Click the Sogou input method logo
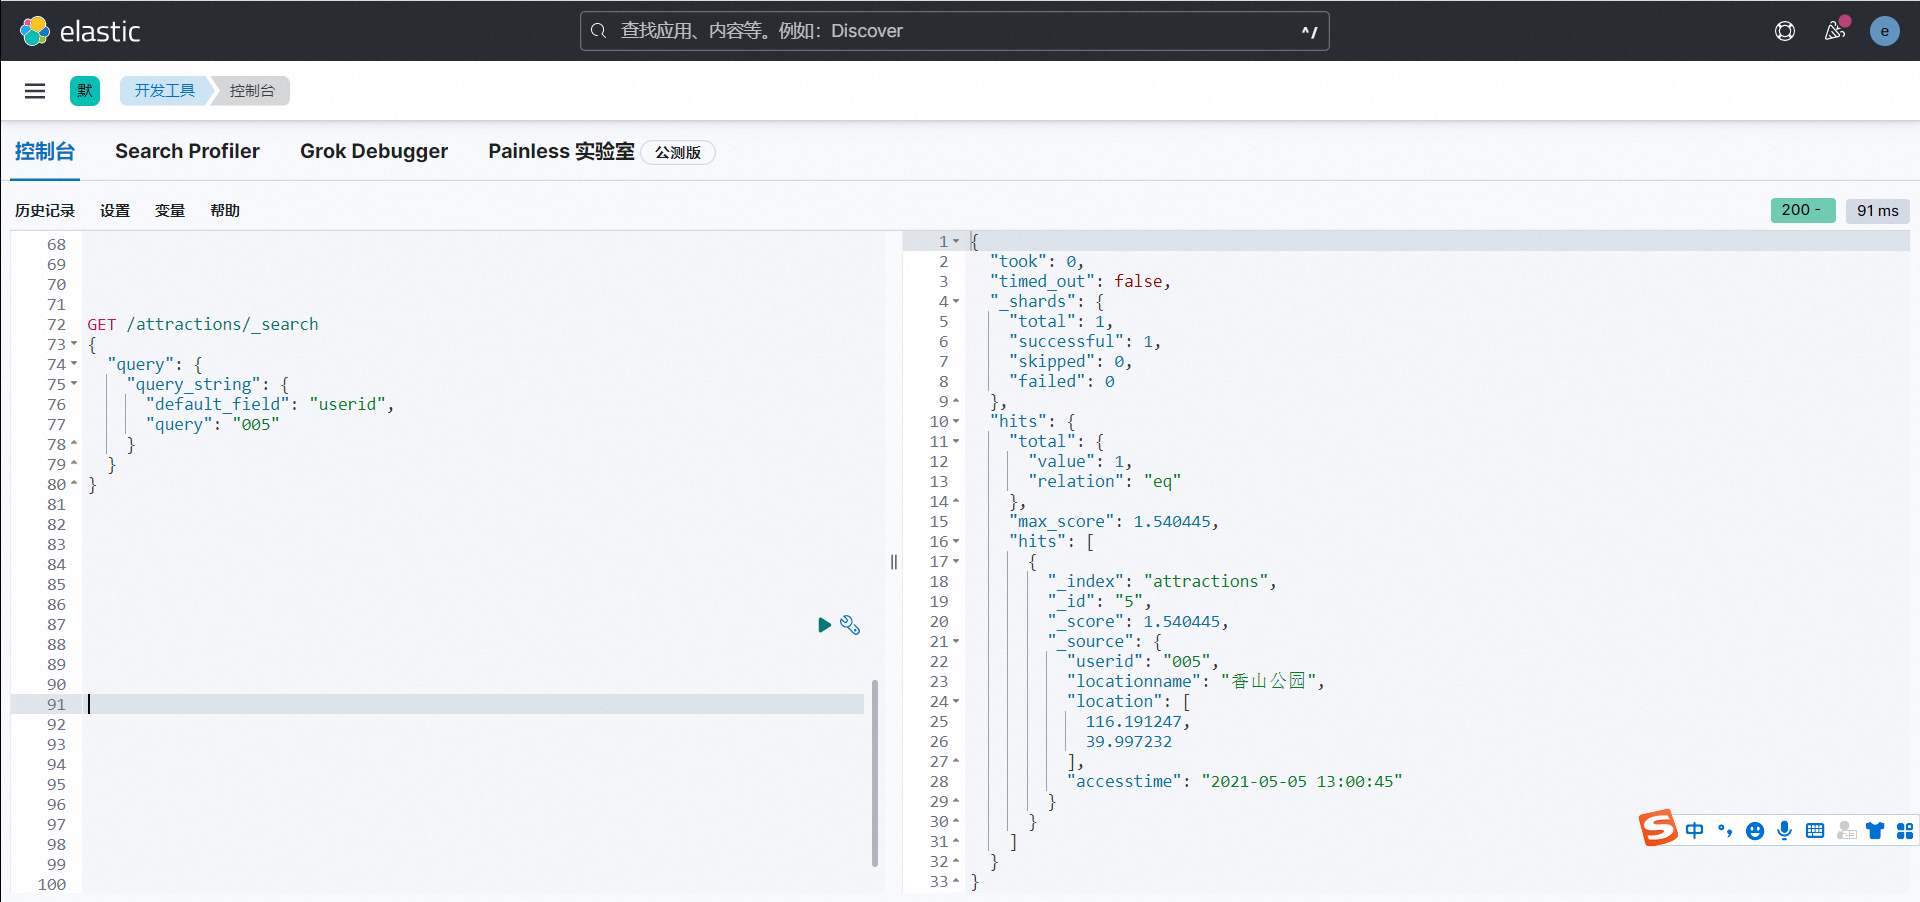The height and width of the screenshot is (902, 1920). coord(1658,828)
